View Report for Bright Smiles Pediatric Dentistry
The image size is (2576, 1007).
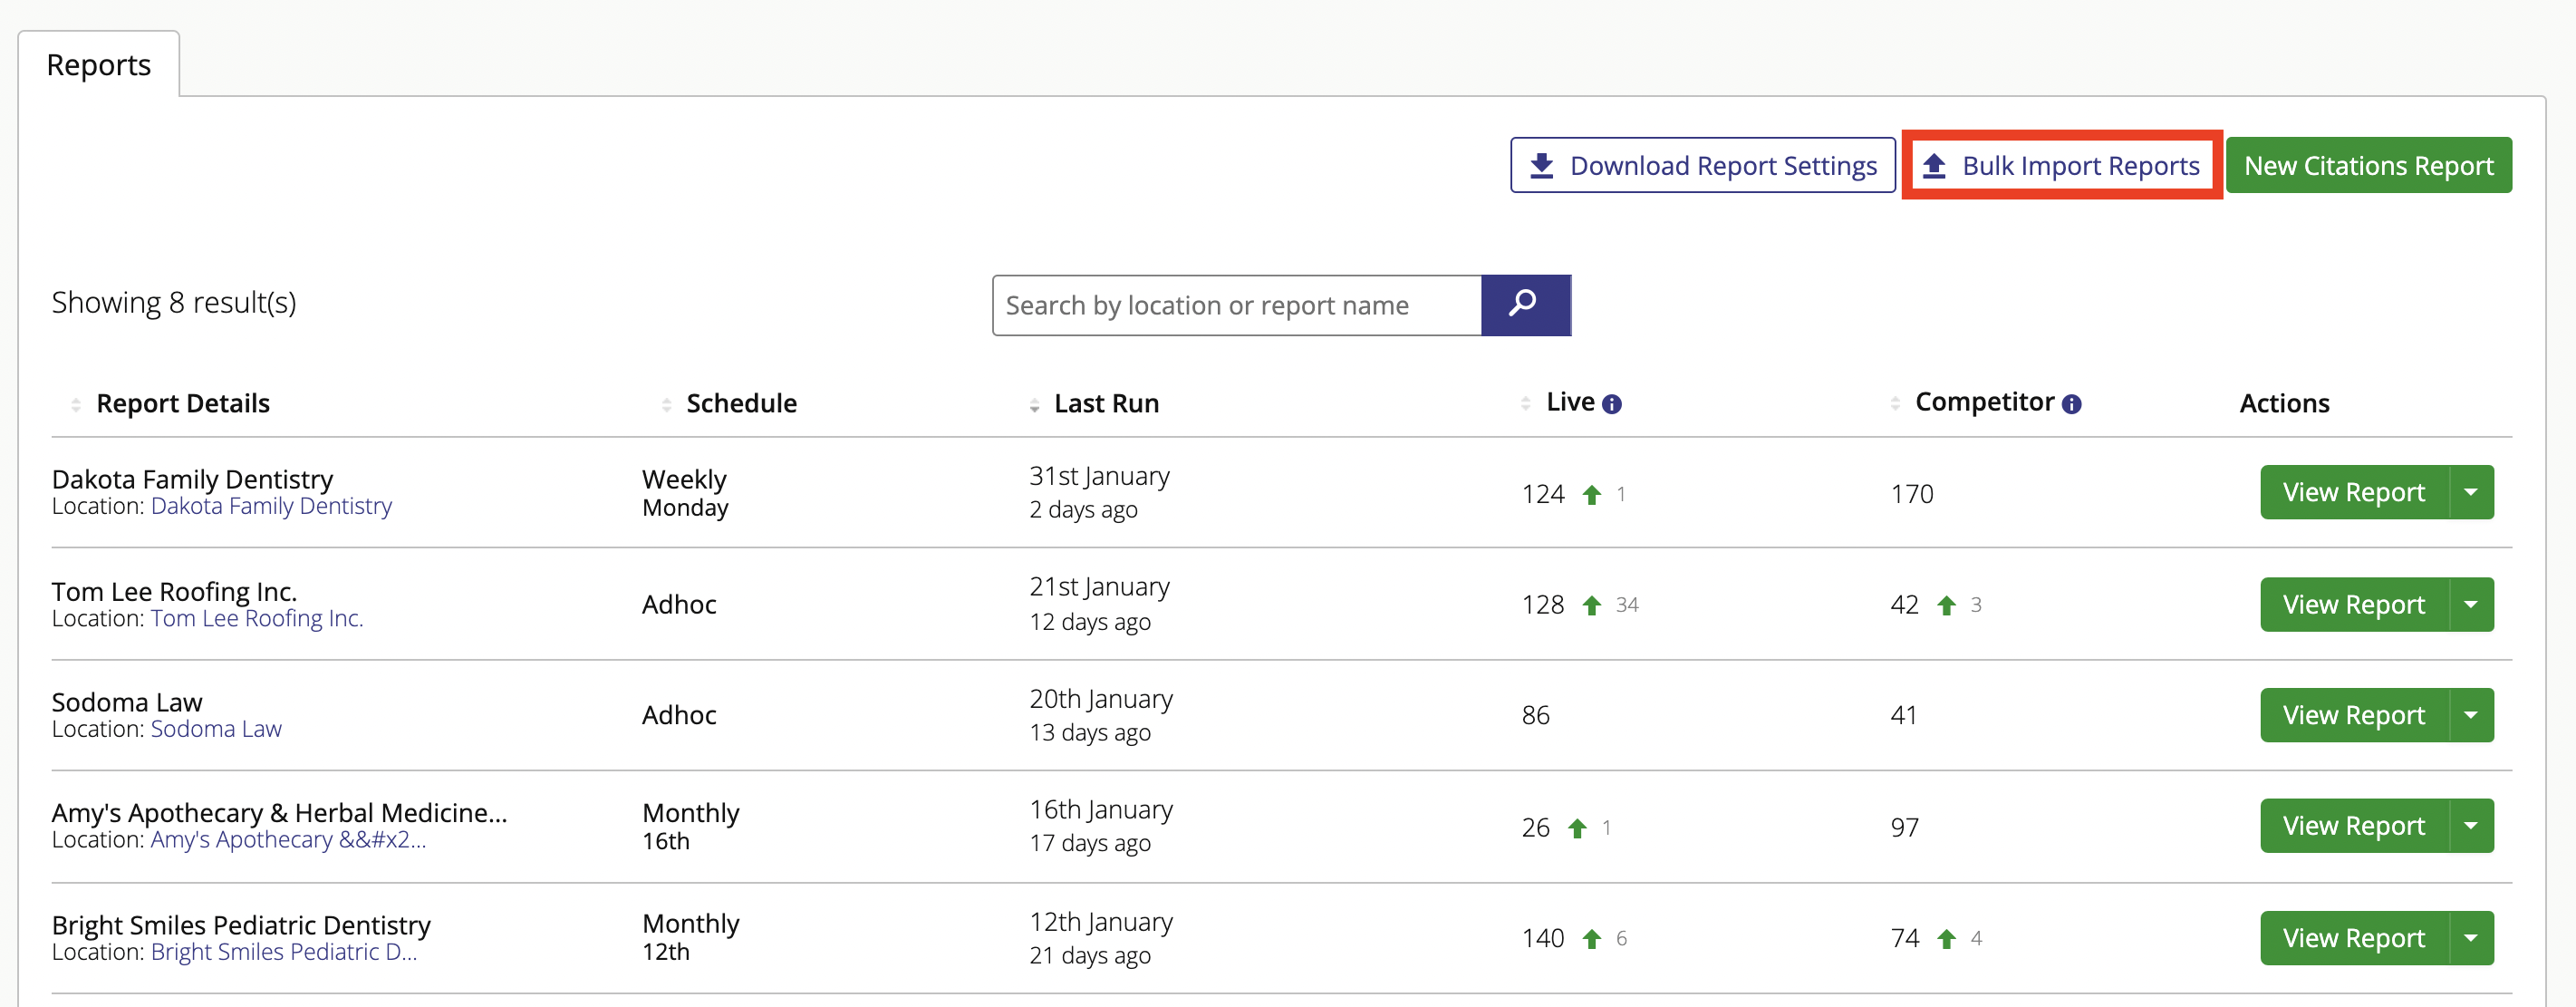pos(2354,938)
